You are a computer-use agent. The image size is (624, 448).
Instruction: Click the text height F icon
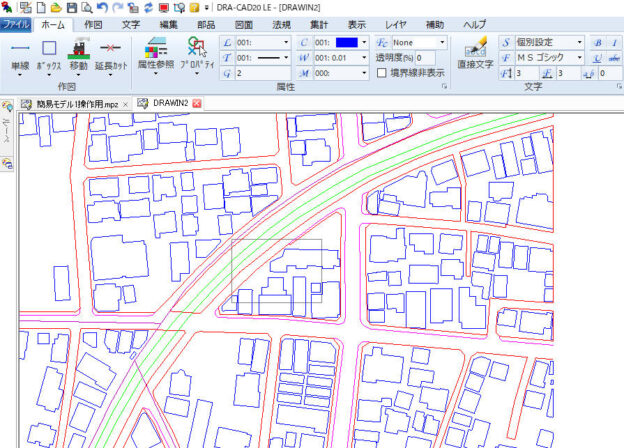coord(506,73)
